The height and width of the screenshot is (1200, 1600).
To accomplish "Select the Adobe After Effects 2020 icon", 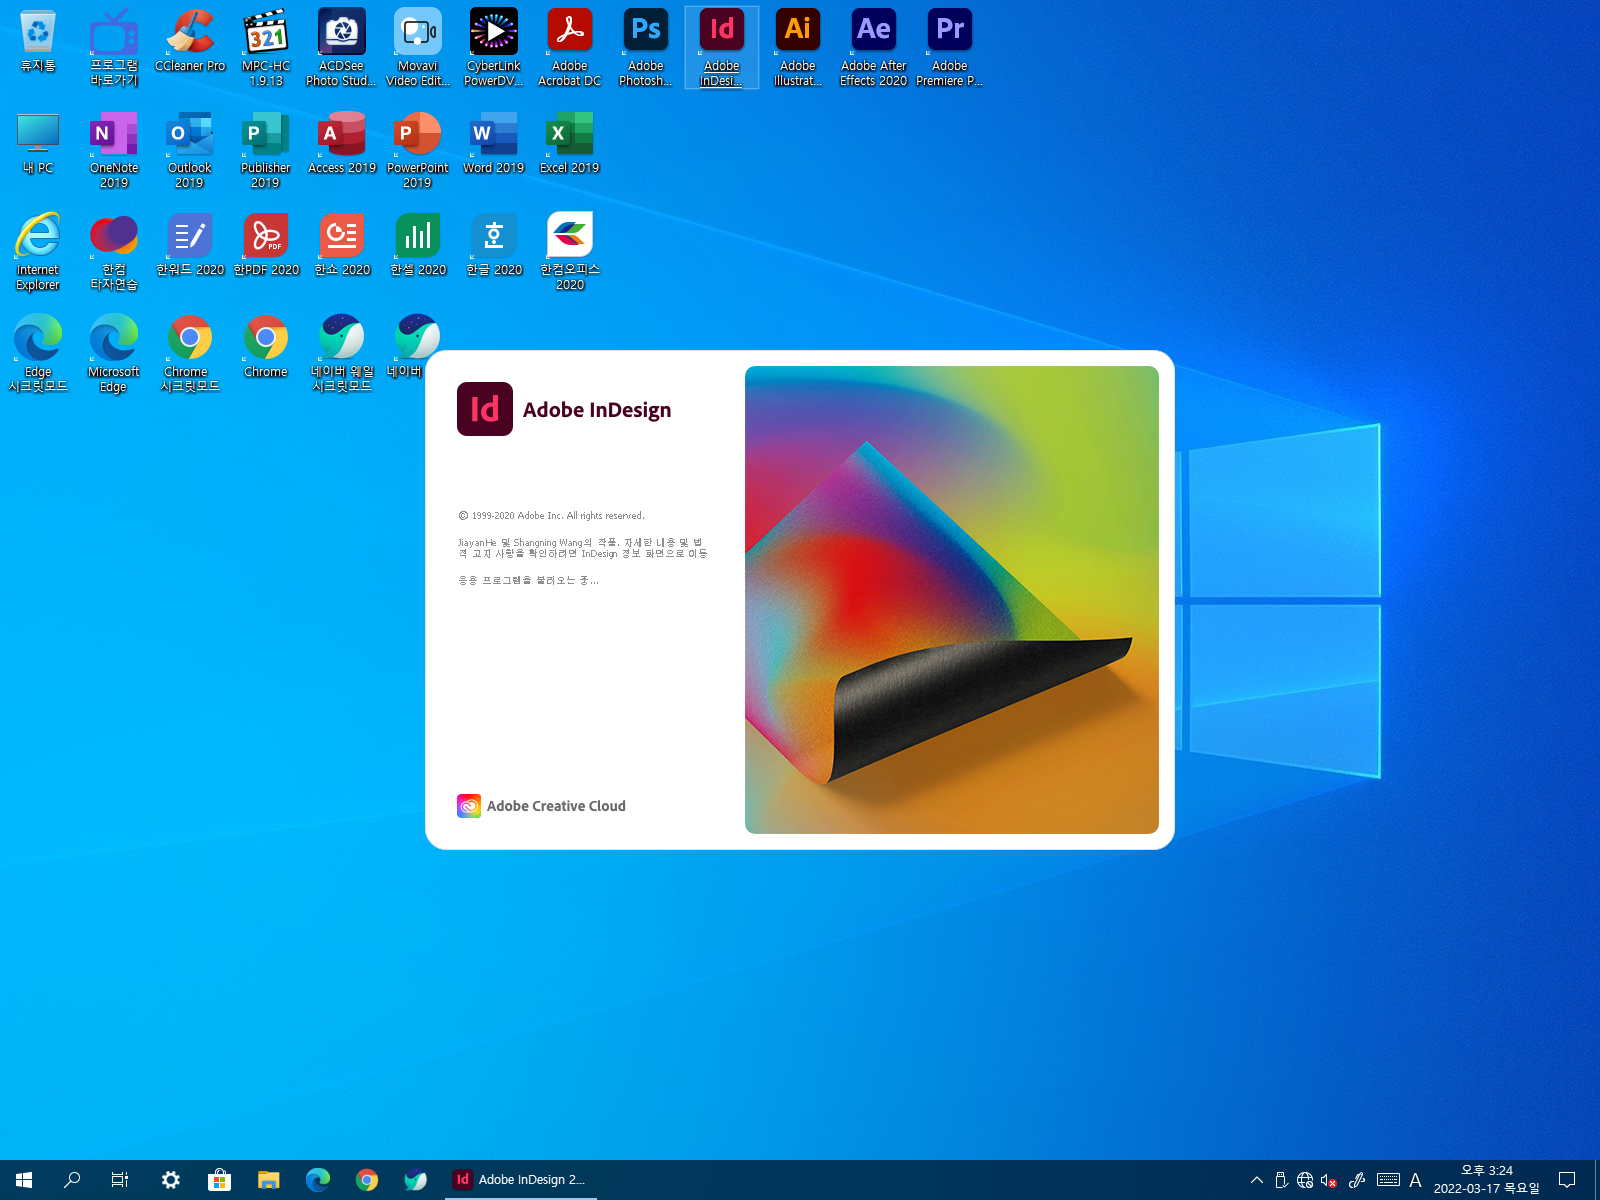I will [x=874, y=48].
